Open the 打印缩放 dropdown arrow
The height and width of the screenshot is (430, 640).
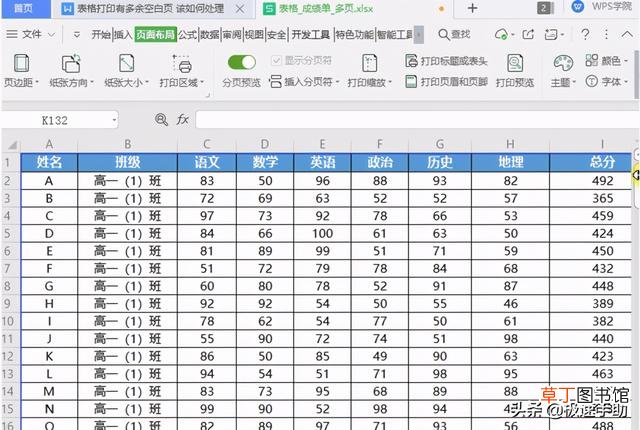(390, 82)
